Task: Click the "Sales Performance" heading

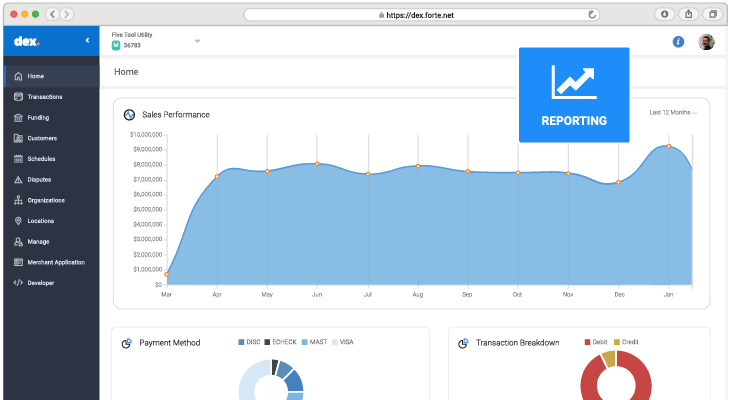Action: pos(176,115)
